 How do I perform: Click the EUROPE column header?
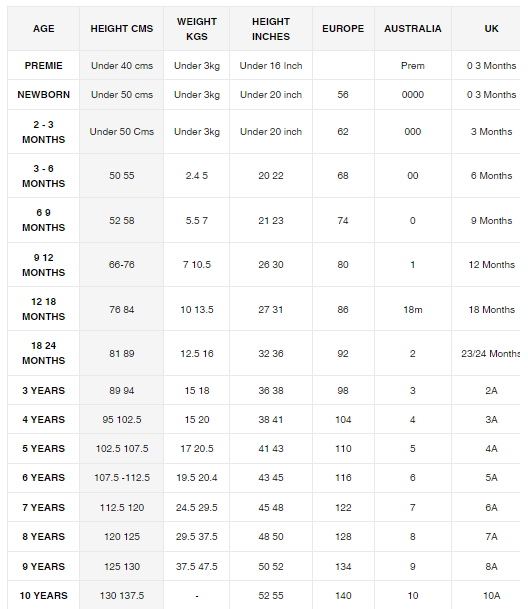click(343, 29)
